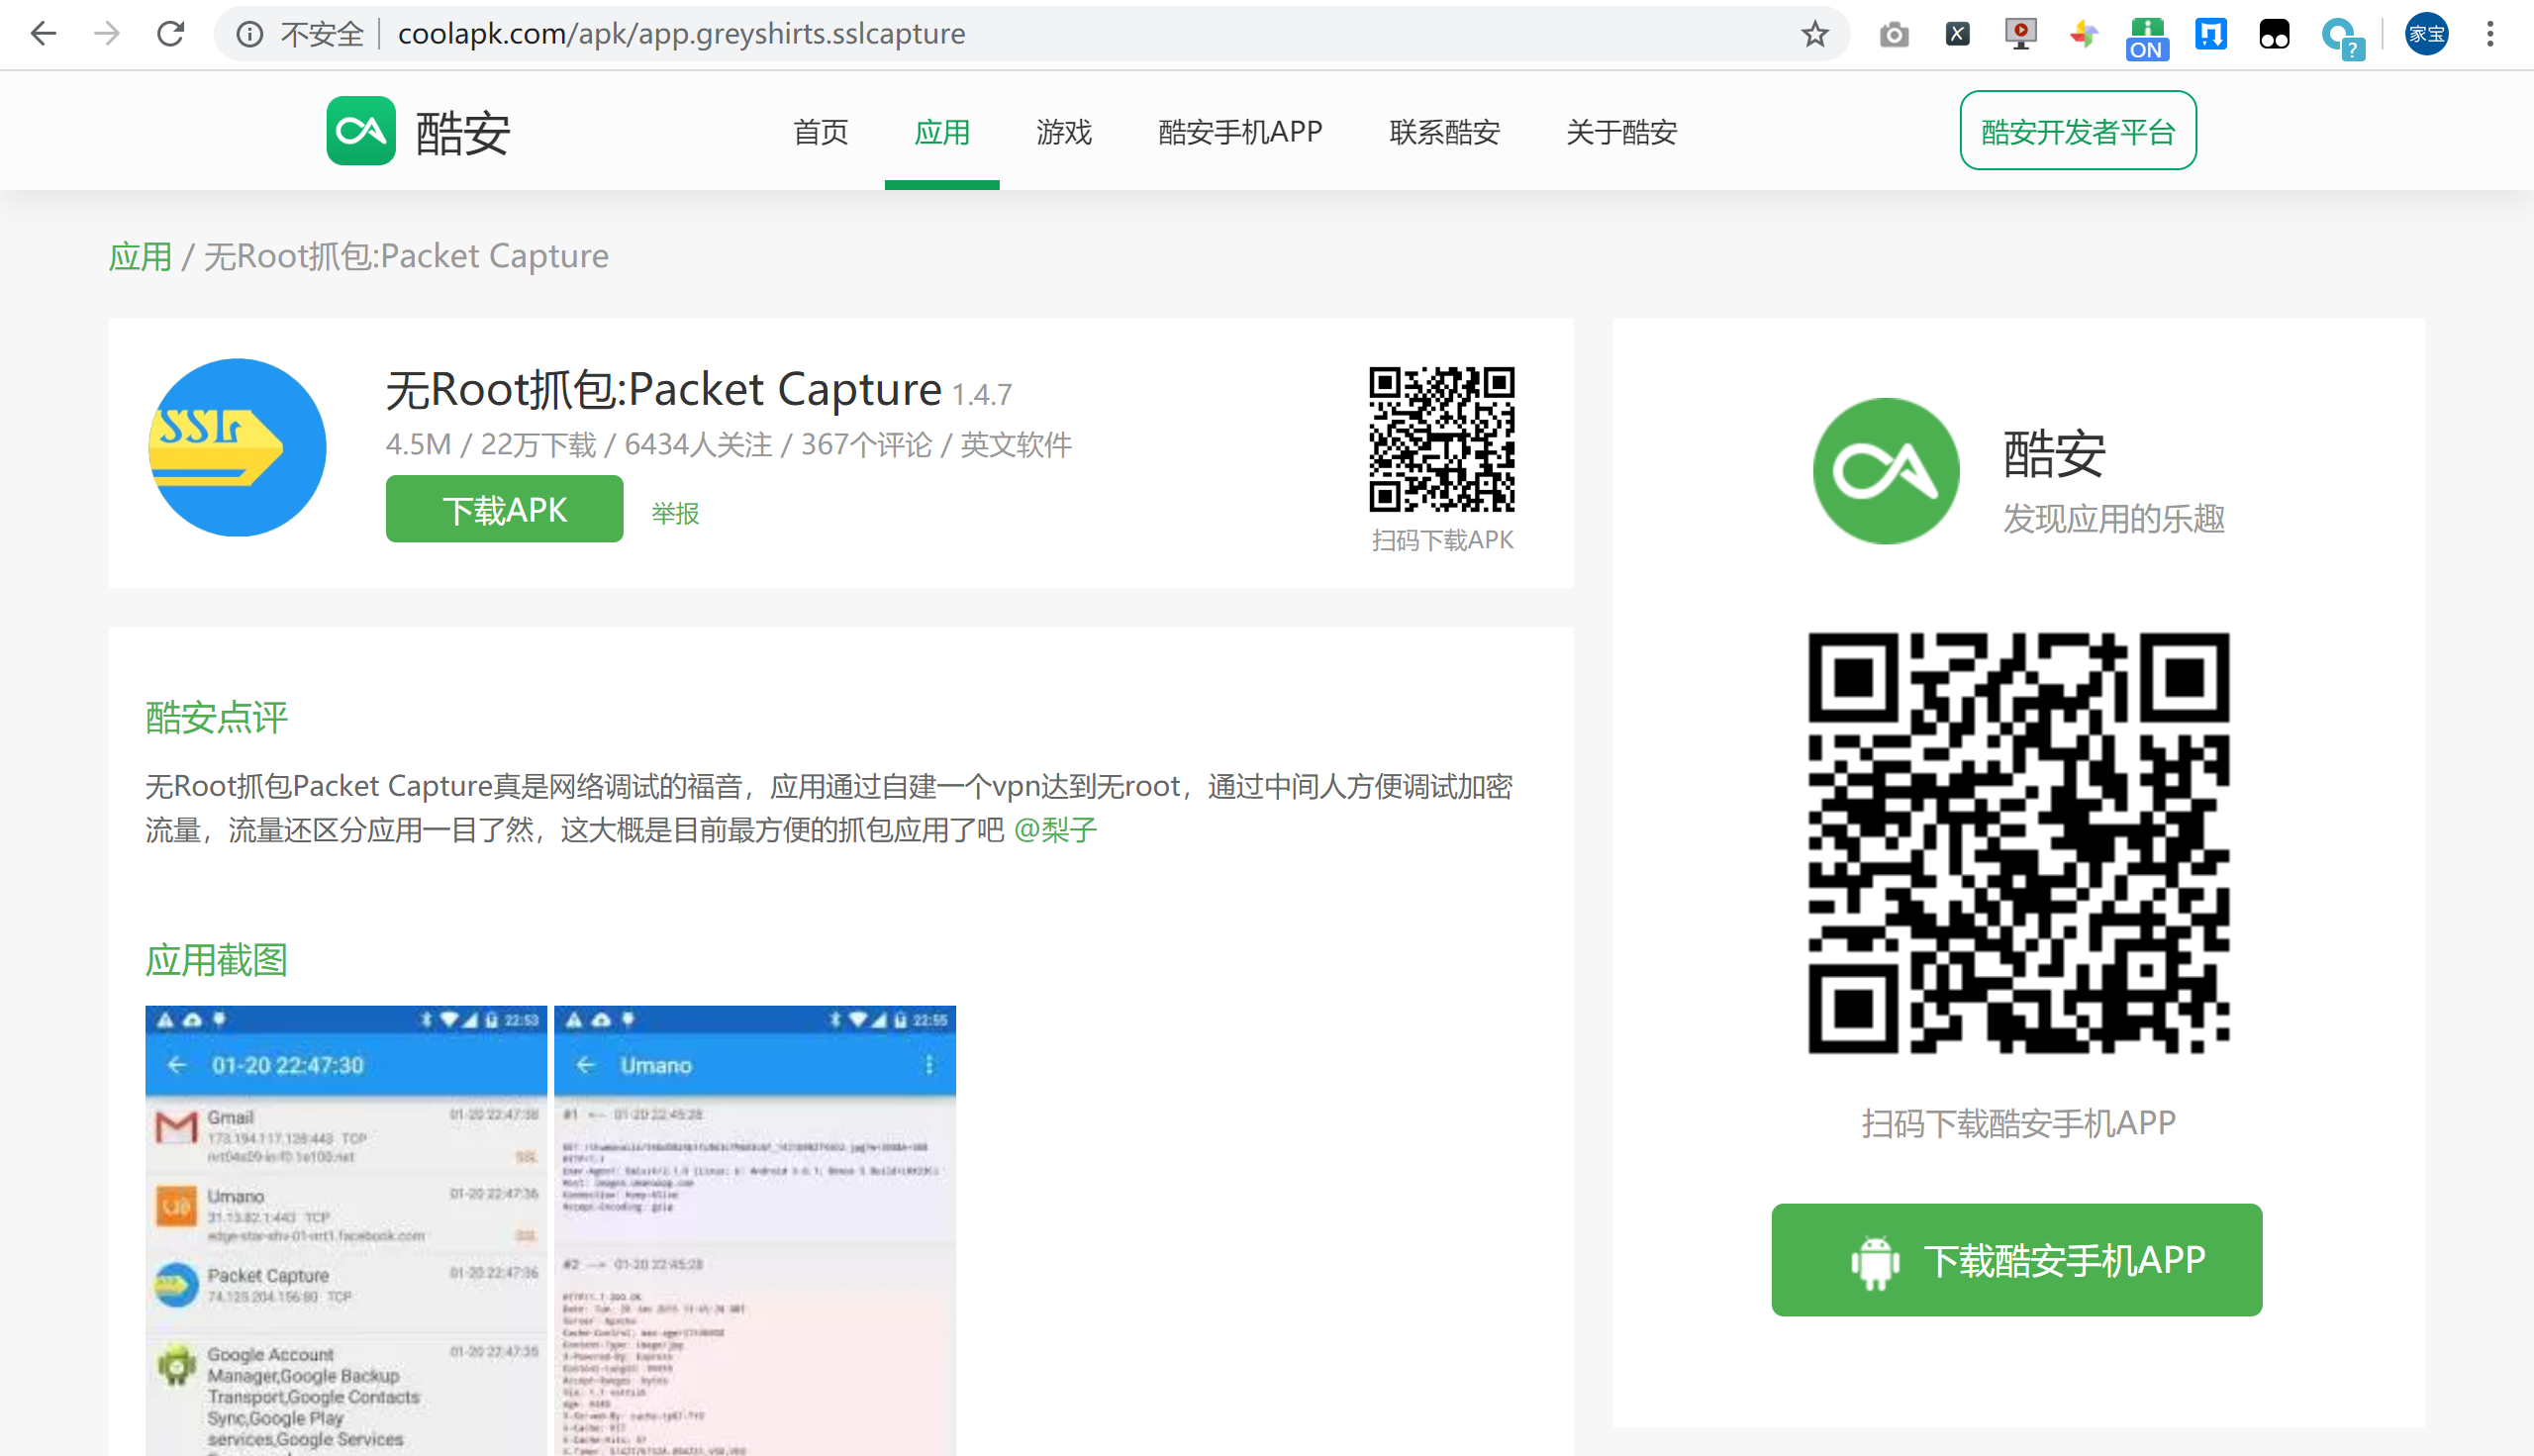Reload the current page
Screen dimensions: 2534x1456
170,33
